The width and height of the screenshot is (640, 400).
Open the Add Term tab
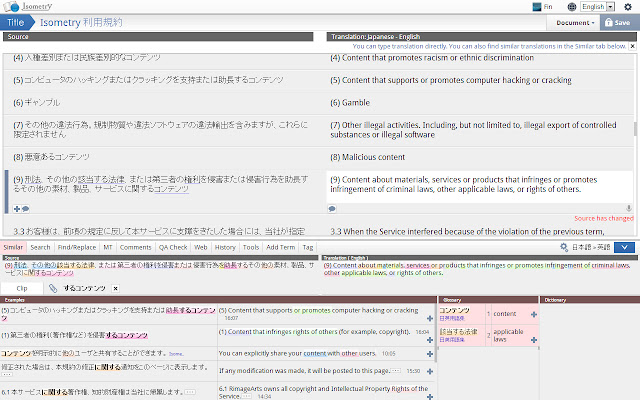tap(280, 247)
